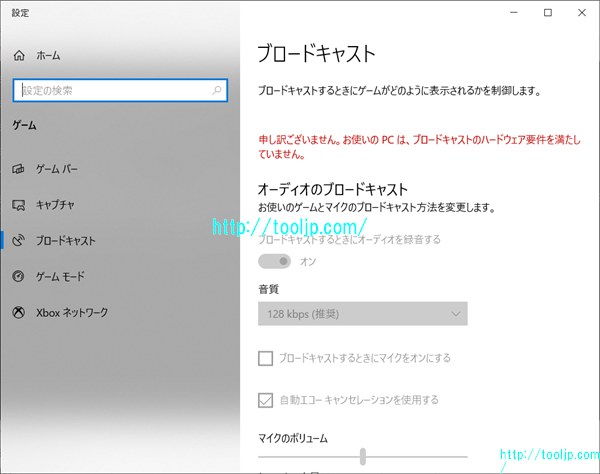Image resolution: width=600 pixels, height=474 pixels.
Task: Click the ゲーム バー icon
Action: click(x=18, y=169)
